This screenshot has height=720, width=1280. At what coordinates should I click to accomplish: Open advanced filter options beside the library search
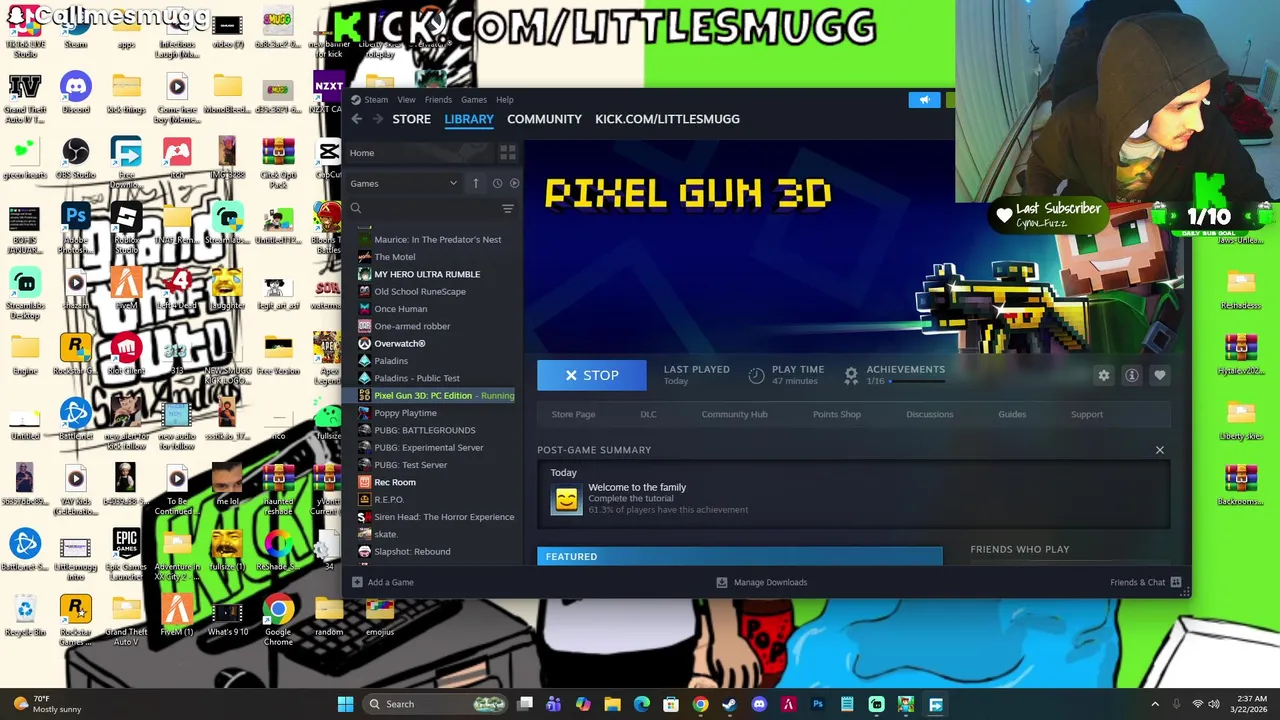tap(508, 208)
